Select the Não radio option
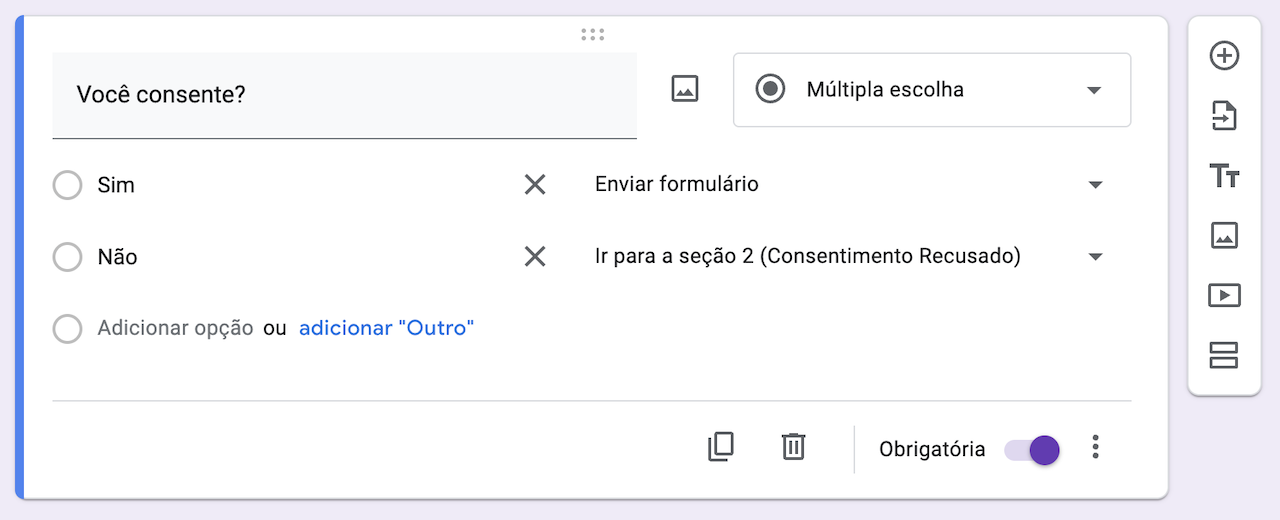This screenshot has height=520, width=1280. (67, 257)
